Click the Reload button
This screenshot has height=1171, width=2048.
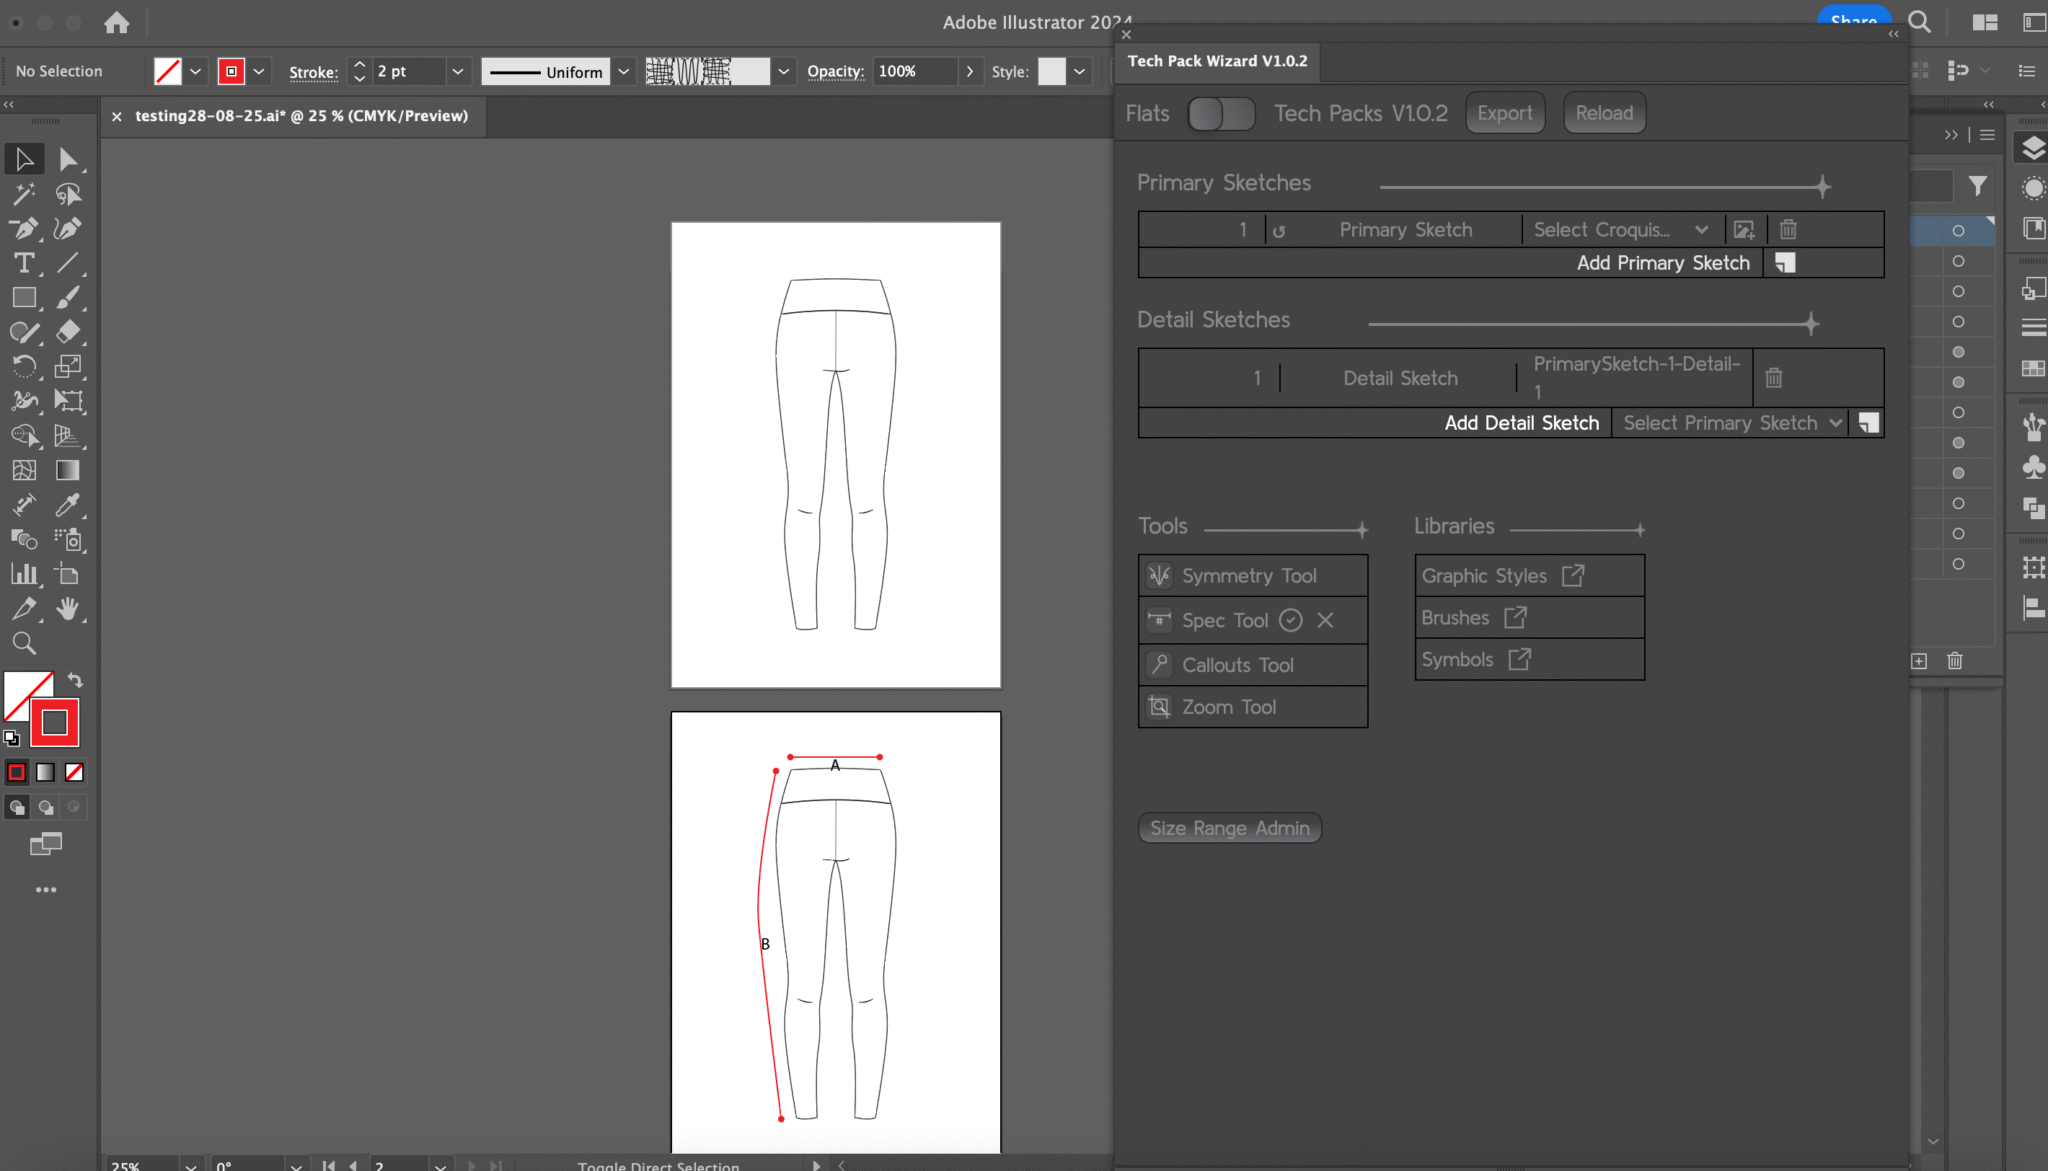[x=1604, y=113]
